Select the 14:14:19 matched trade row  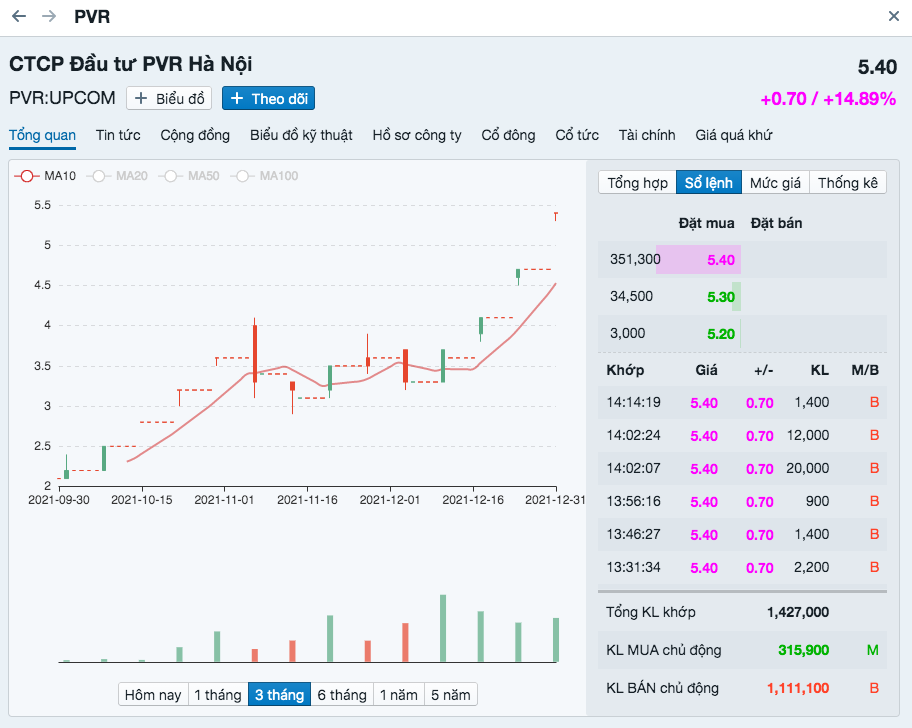[742, 402]
